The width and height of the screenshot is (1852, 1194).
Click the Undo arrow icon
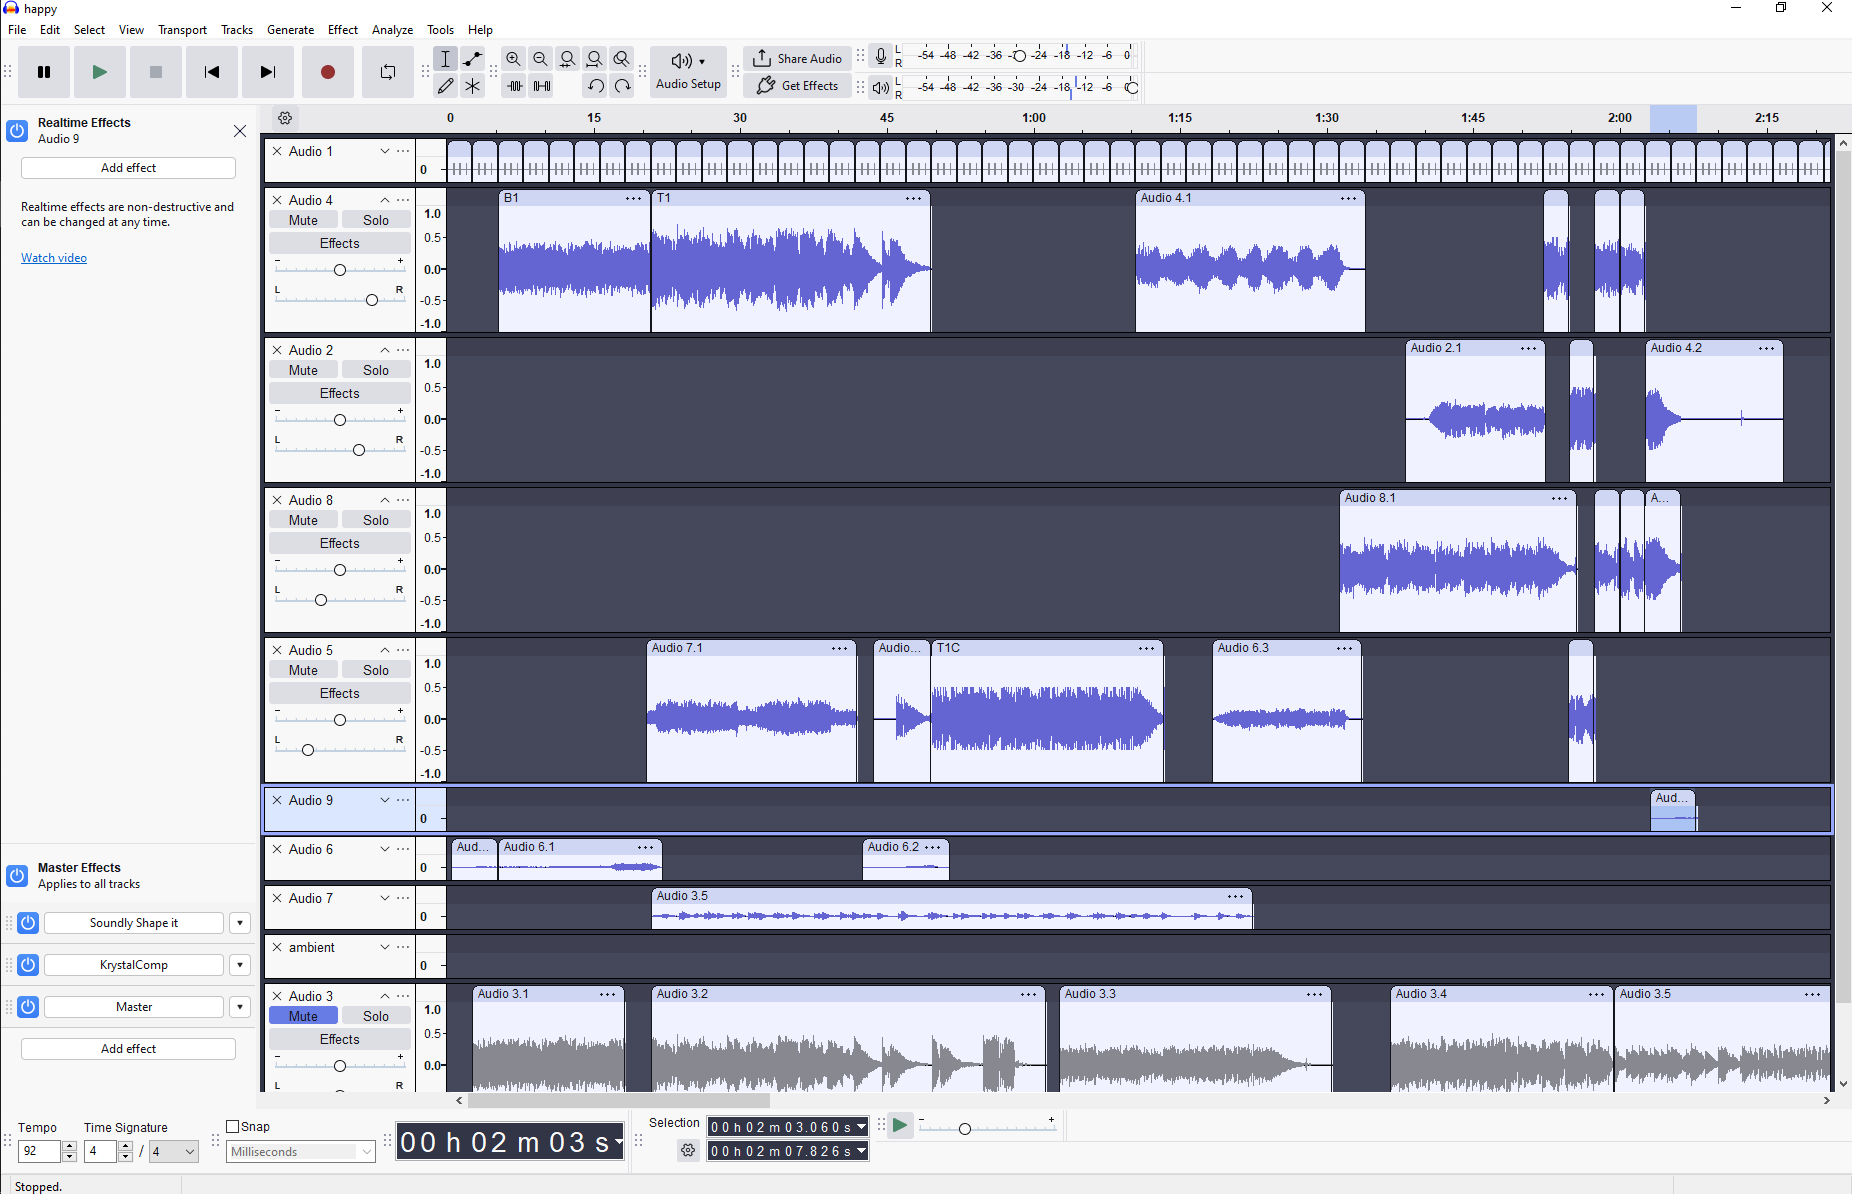595,86
